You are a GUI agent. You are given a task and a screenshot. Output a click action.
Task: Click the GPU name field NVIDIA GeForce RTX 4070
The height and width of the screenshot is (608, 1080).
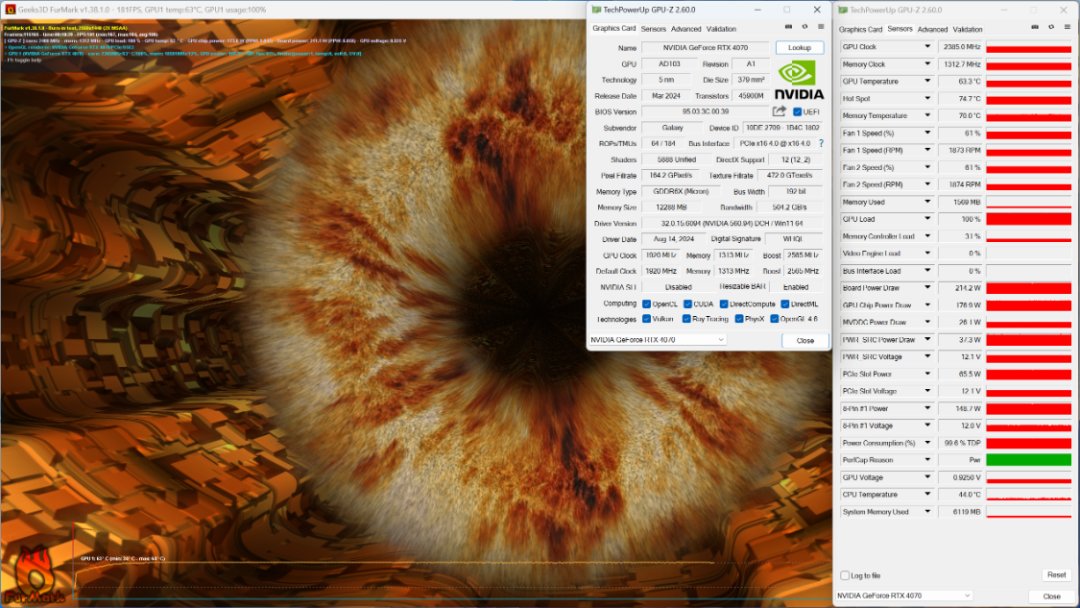point(705,48)
